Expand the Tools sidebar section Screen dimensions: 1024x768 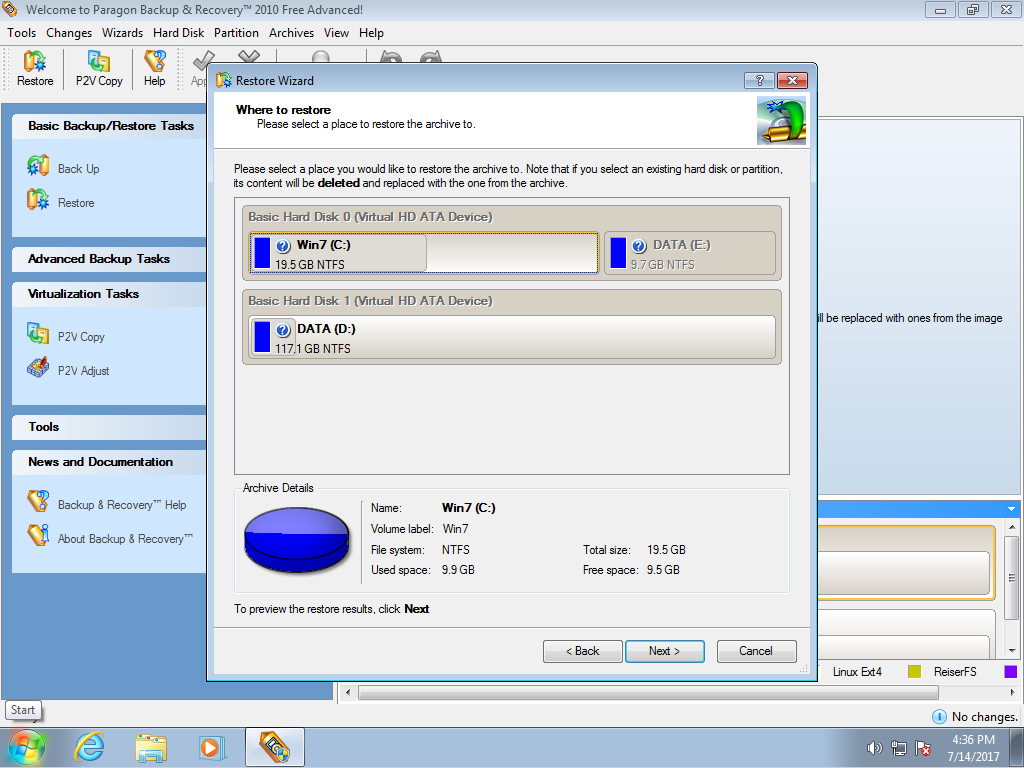pyautogui.click(x=44, y=427)
